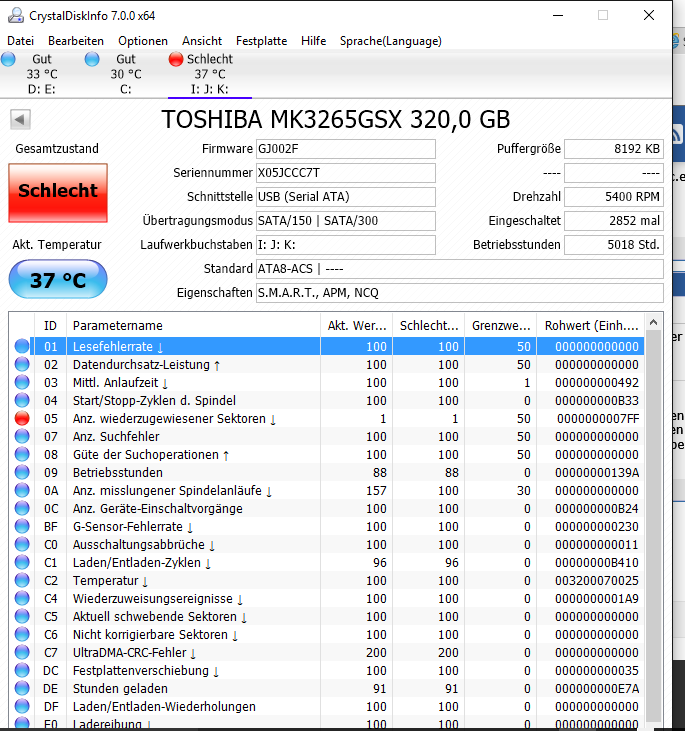
Task: Open the Ansicht menu
Action: pos(202,41)
